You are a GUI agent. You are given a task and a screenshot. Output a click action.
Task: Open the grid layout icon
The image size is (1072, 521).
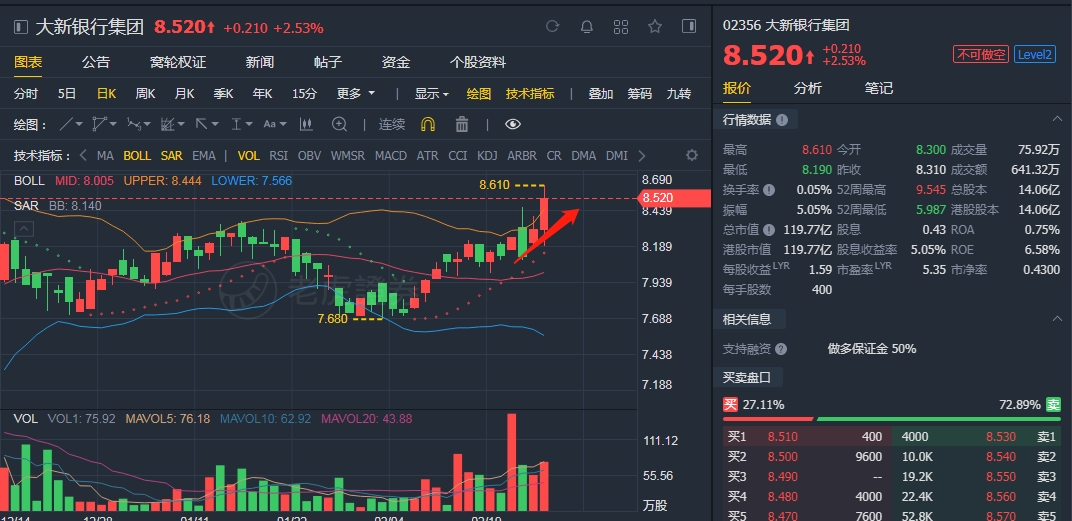pos(621,27)
